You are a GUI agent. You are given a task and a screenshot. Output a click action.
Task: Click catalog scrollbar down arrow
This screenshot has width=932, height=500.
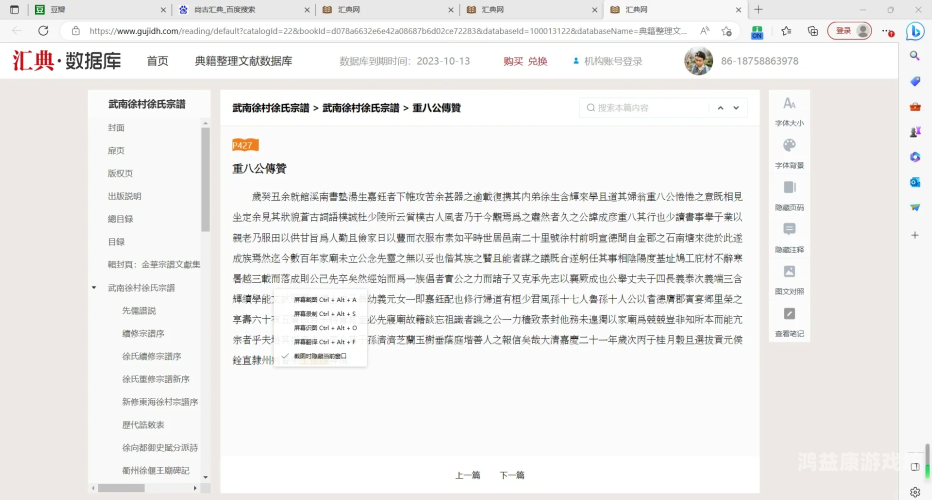pyautogui.click(x=206, y=477)
